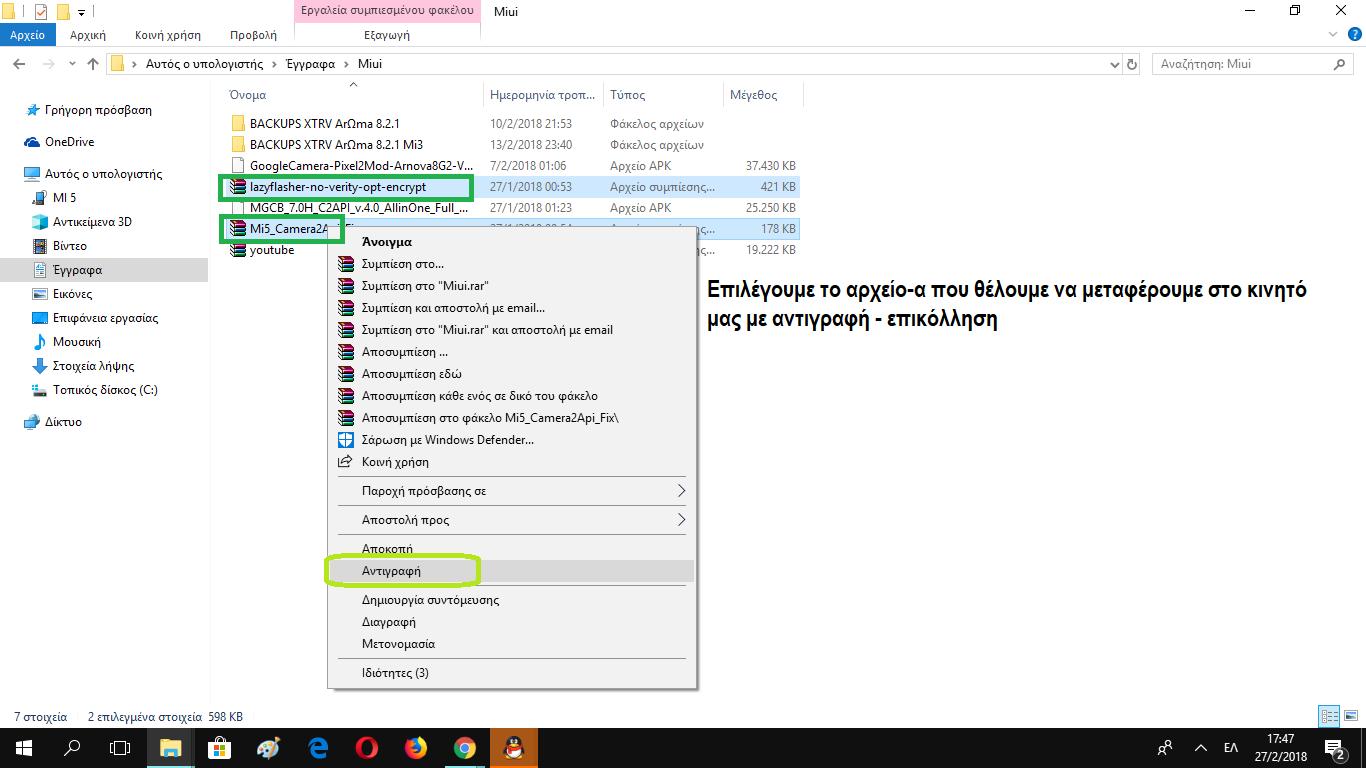
Task: Open the ribbon help question mark
Action: point(1354,35)
